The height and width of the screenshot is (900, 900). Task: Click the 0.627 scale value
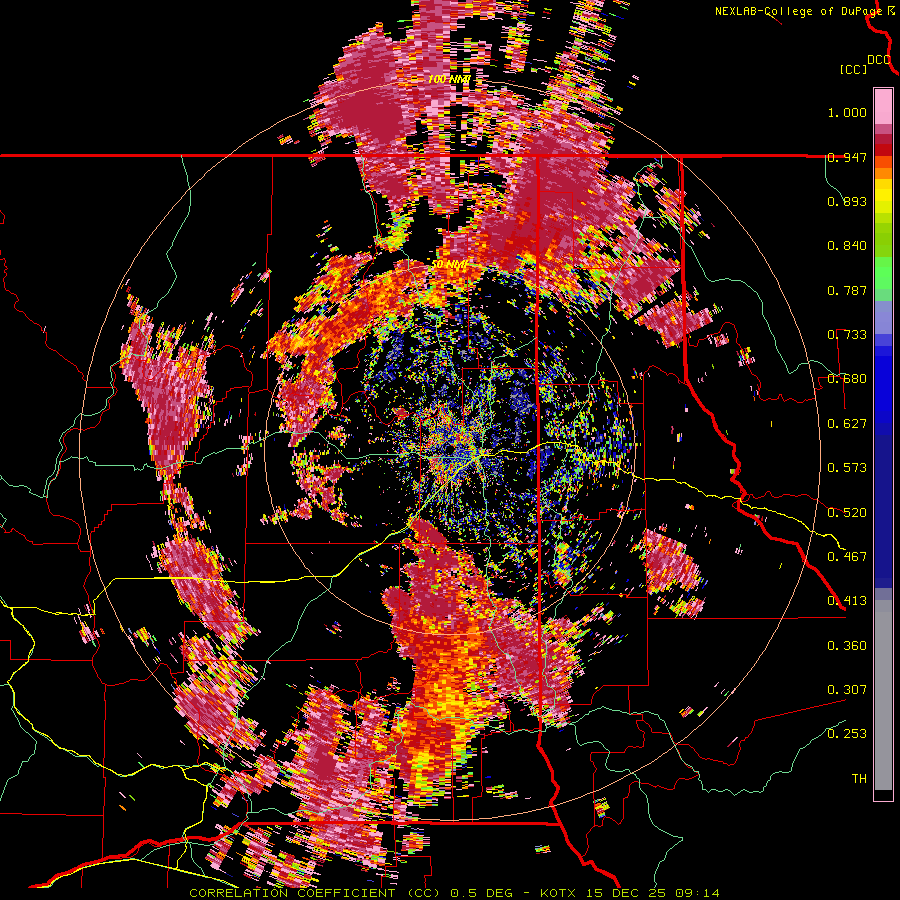(847, 424)
